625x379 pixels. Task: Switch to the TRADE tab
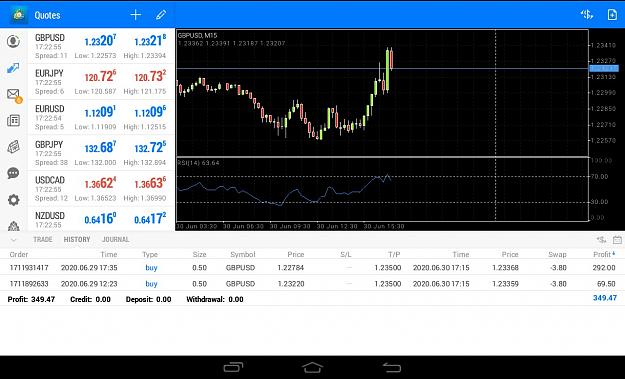[x=43, y=240]
